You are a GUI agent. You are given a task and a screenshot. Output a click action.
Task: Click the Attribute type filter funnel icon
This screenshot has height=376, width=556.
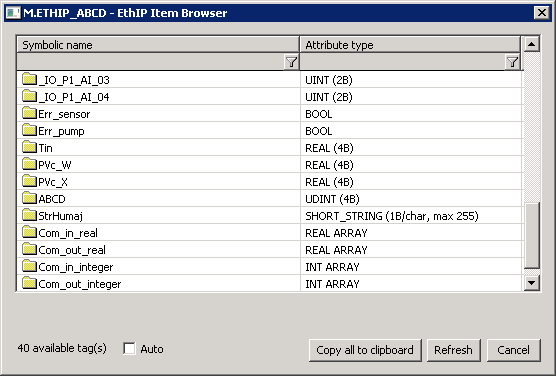512,62
